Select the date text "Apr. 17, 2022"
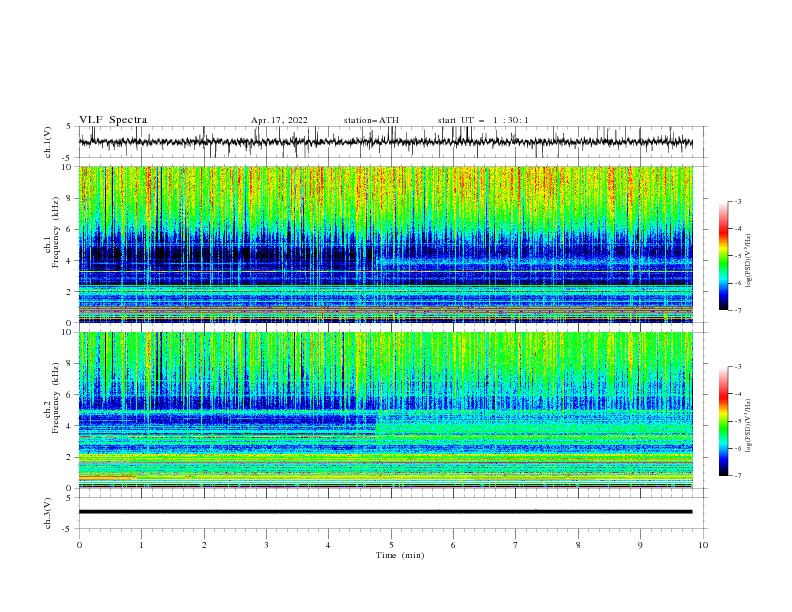Image resolution: width=792 pixels, height=612 pixels. (279, 120)
